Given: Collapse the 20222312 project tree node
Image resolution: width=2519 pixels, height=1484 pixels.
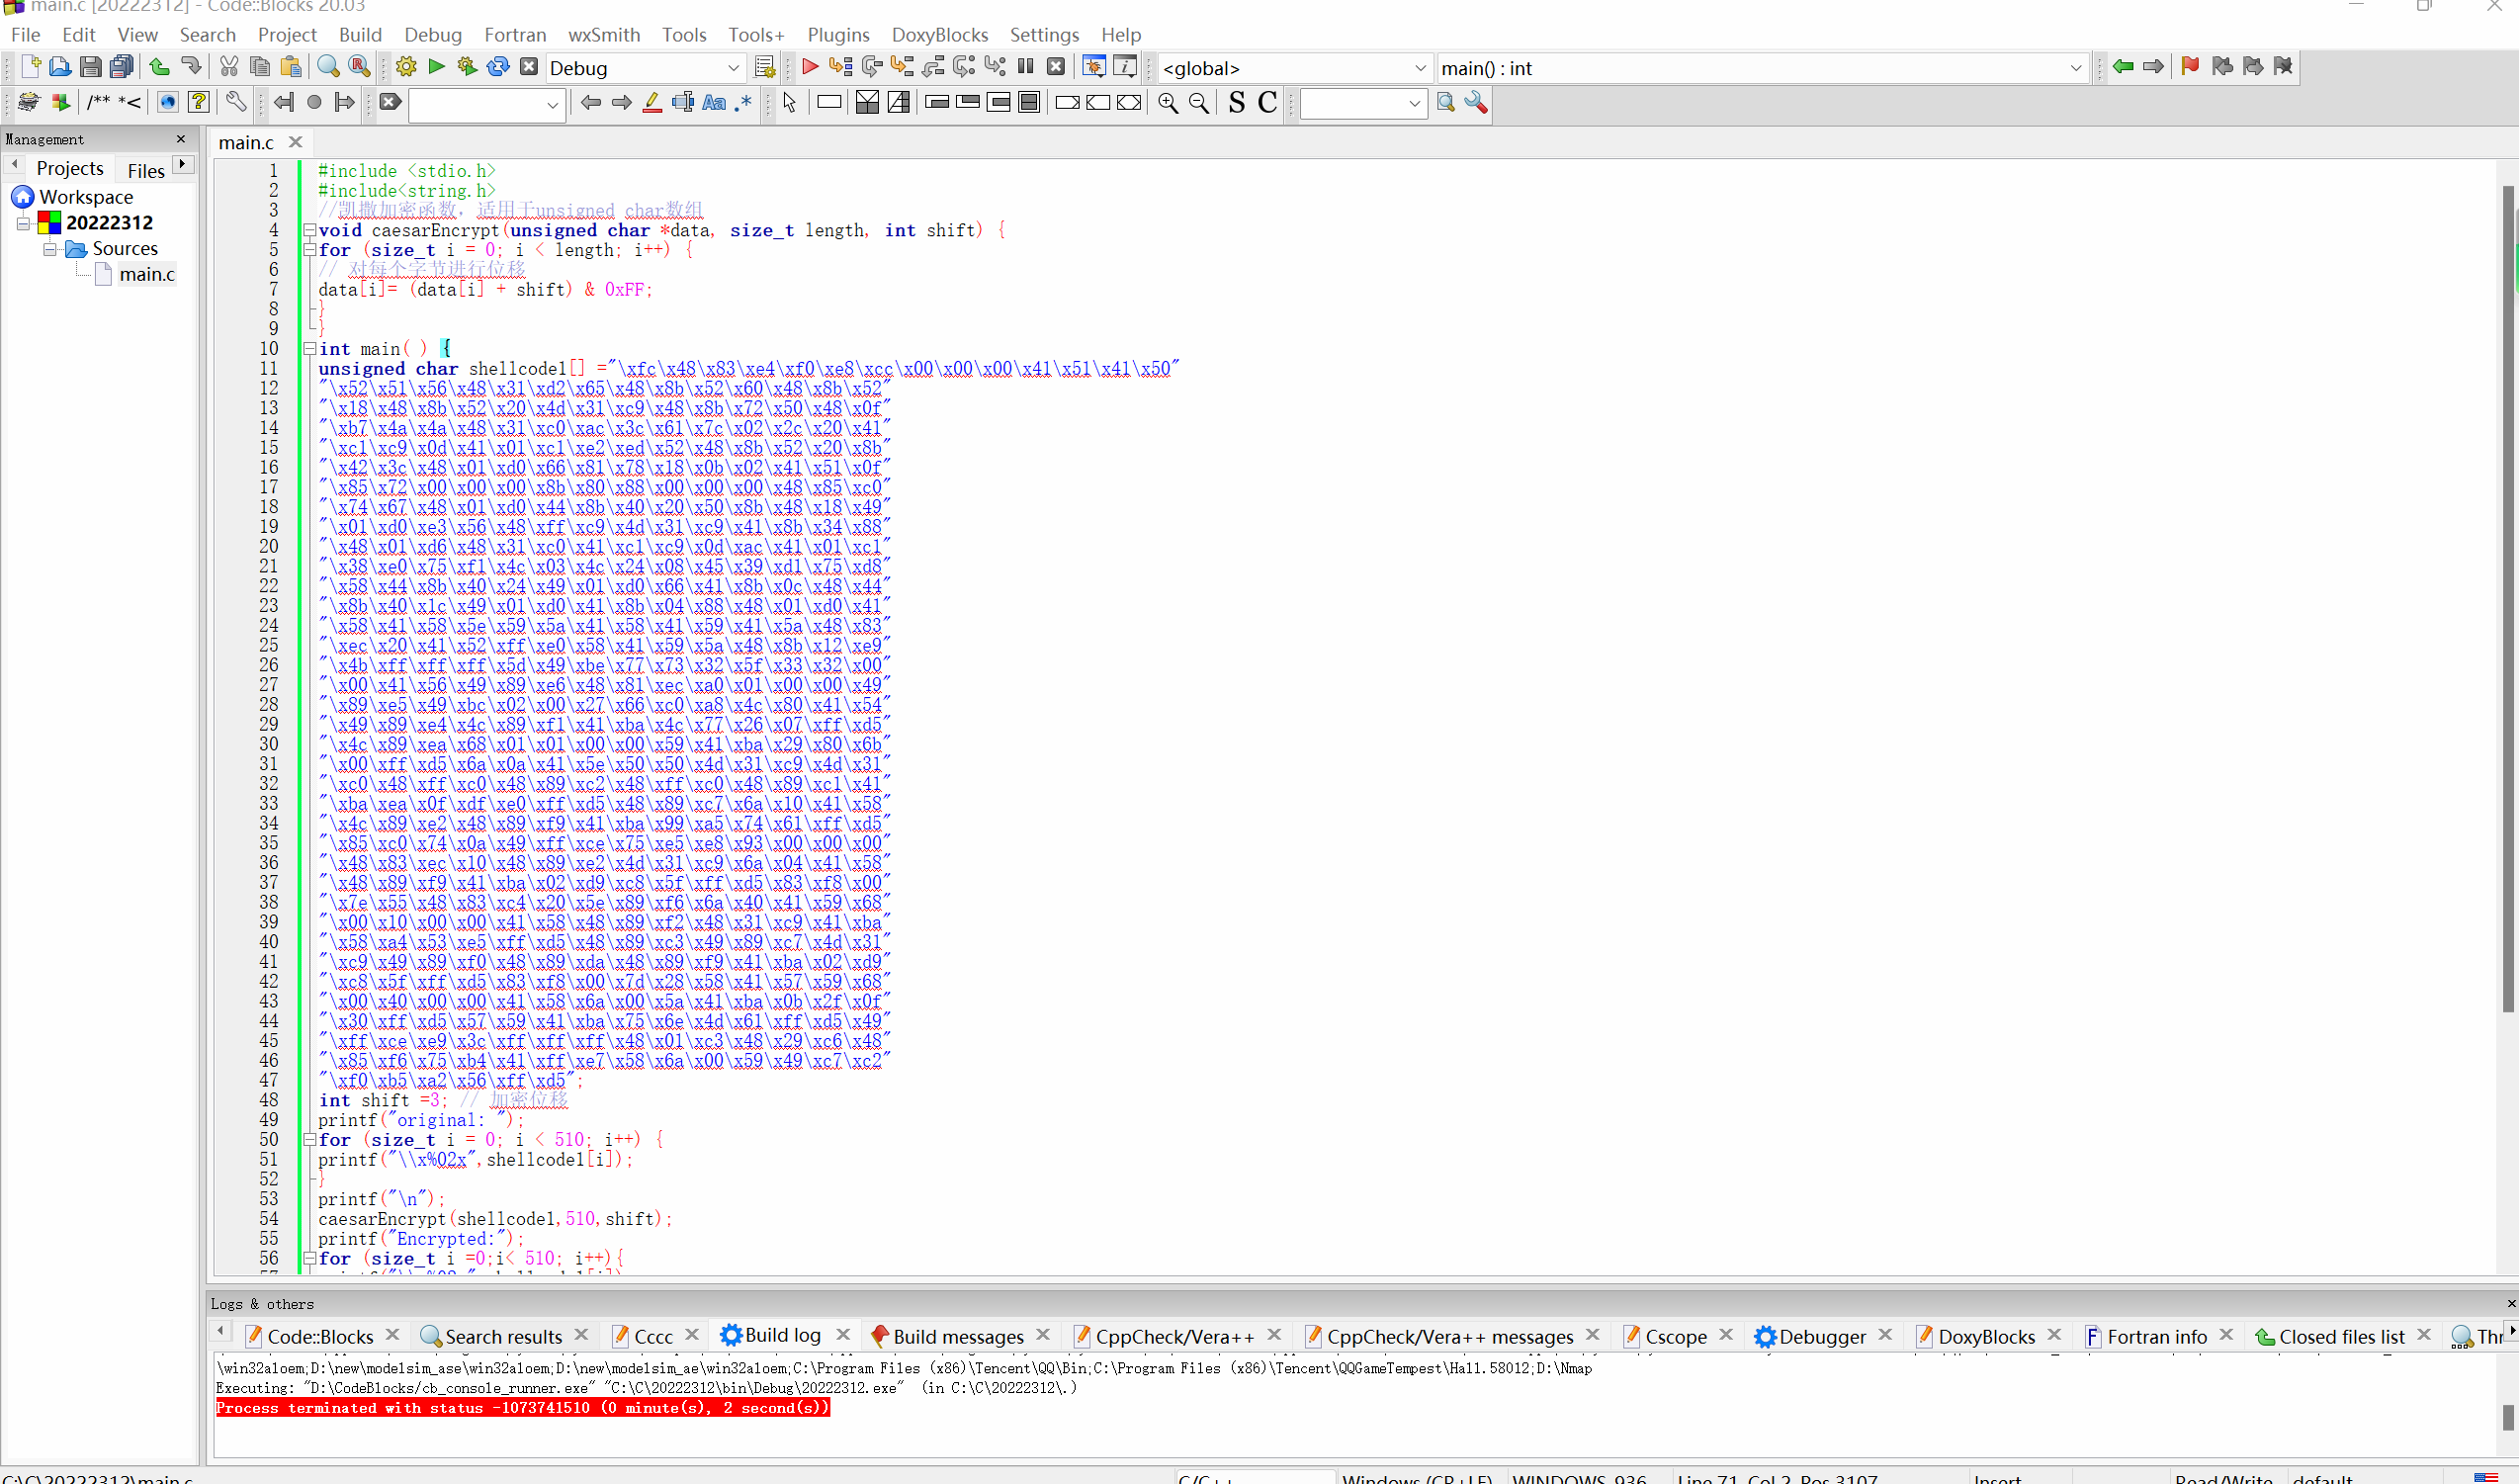Looking at the screenshot, I should click(x=23, y=223).
